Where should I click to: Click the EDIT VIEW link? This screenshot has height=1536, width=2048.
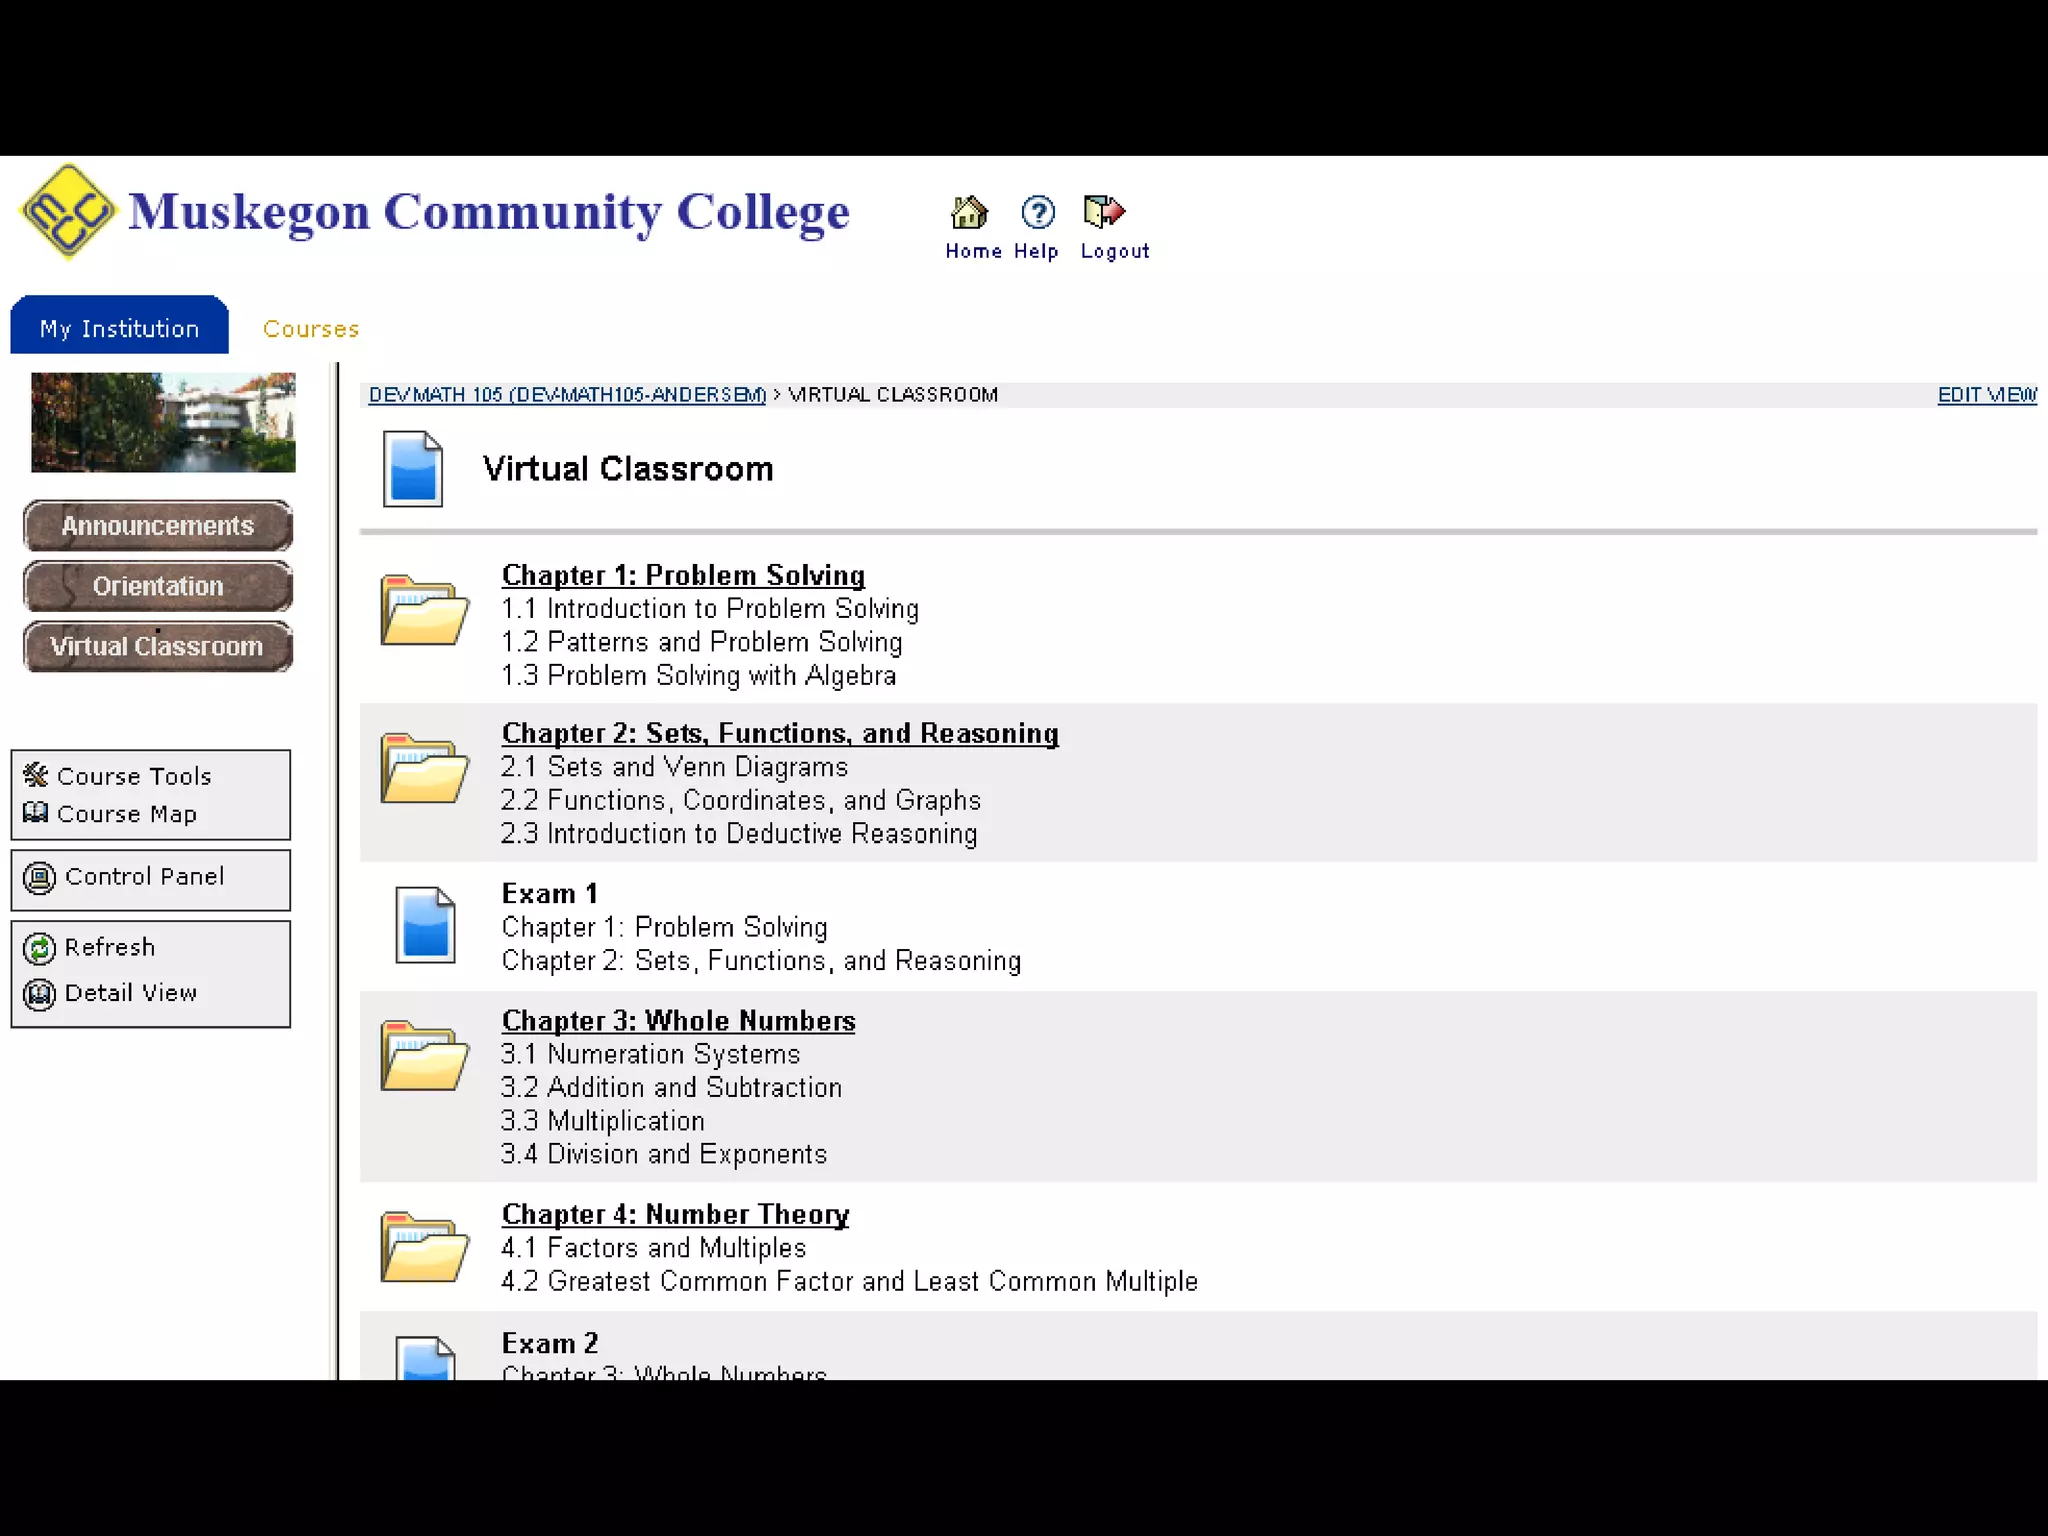pyautogui.click(x=1986, y=395)
